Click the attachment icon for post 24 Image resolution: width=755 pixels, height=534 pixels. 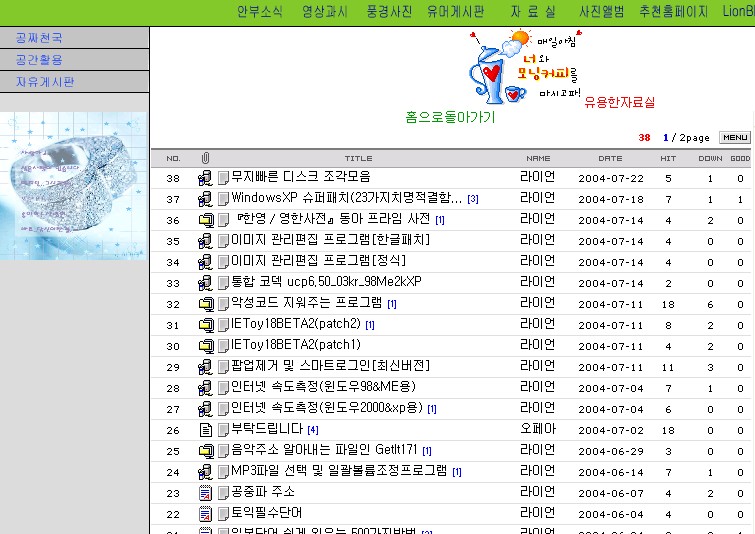205,471
